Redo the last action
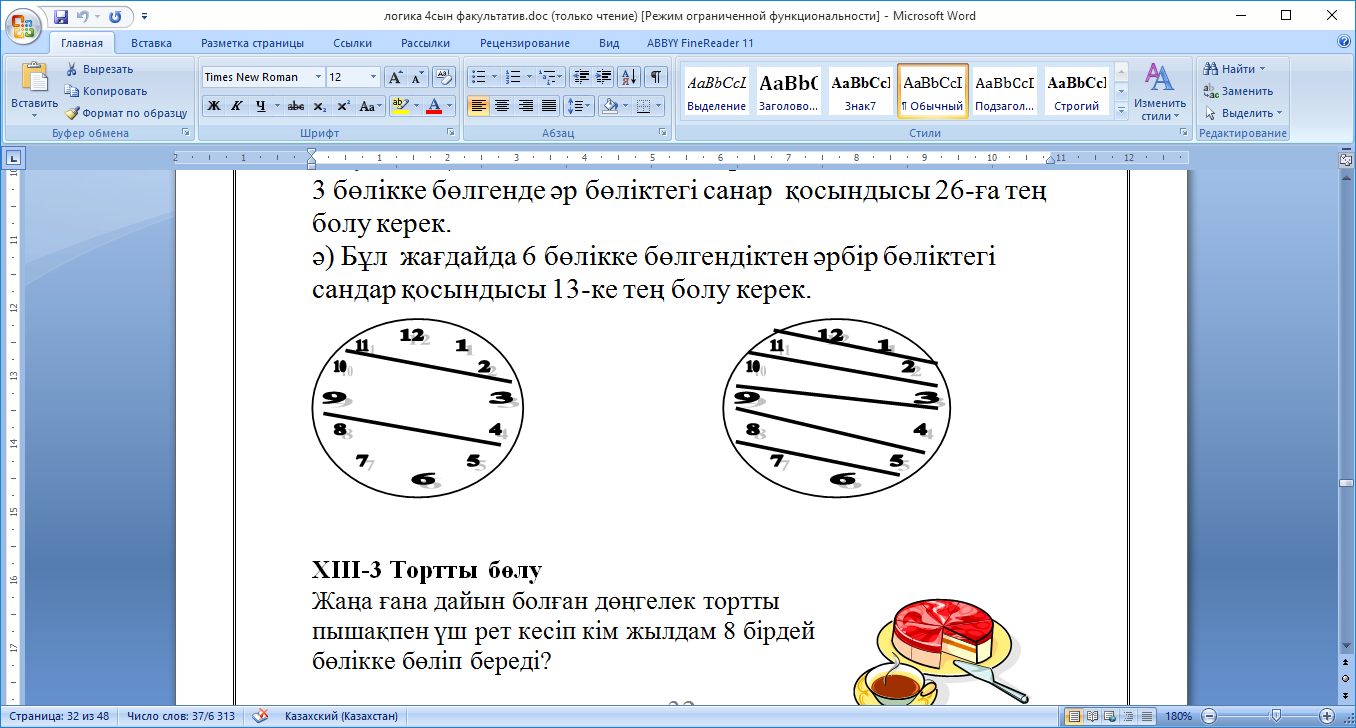 (x=114, y=17)
